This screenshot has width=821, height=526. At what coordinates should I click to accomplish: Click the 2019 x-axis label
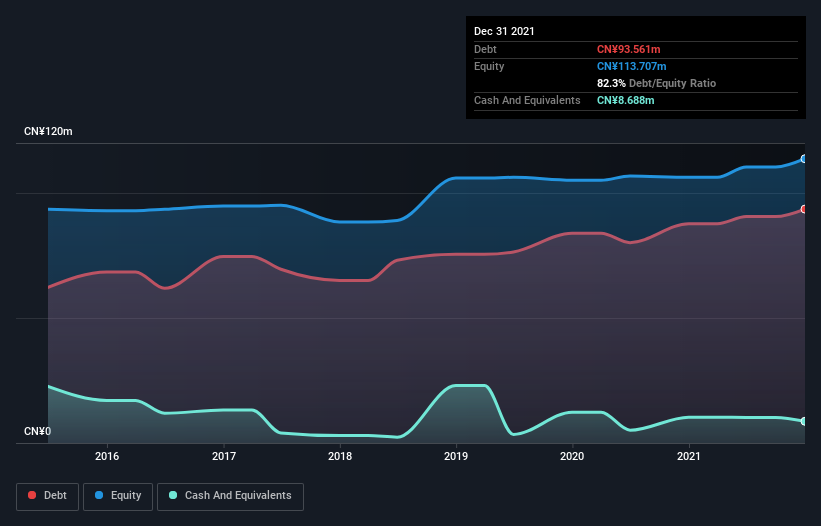click(x=456, y=456)
